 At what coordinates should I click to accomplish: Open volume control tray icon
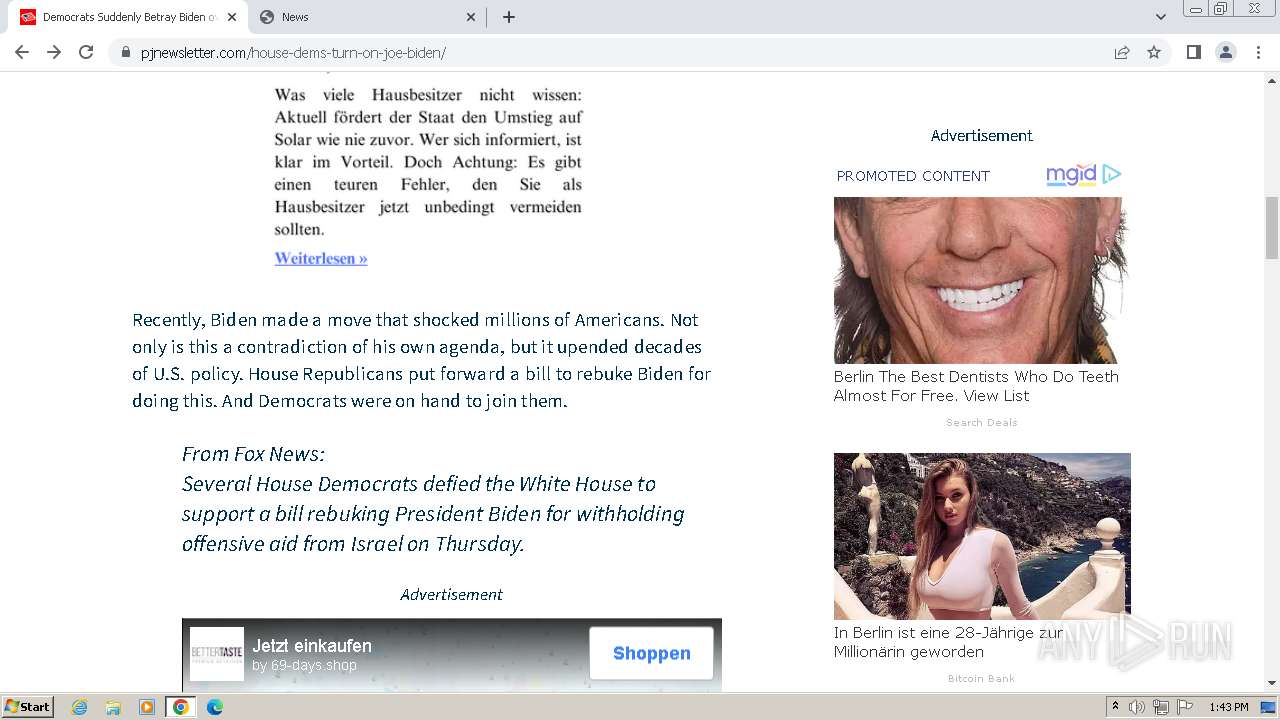click(x=1137, y=707)
